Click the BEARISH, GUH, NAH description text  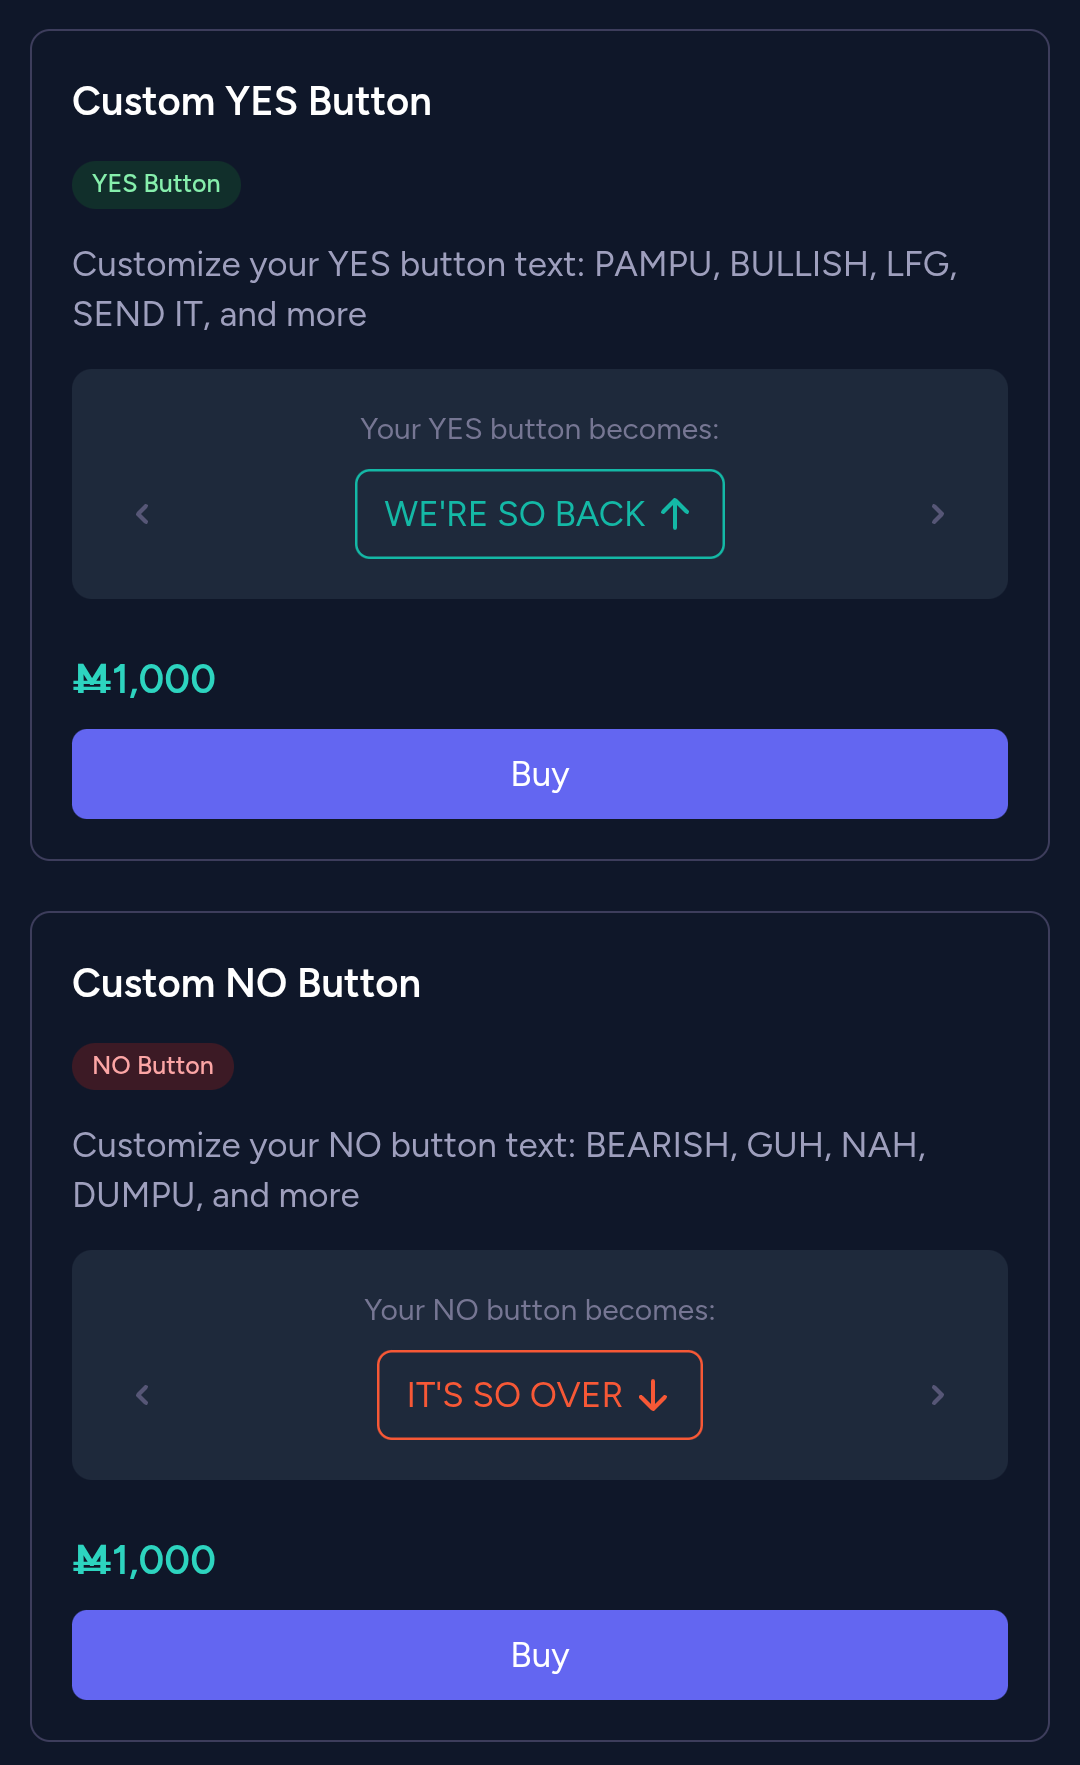tap(499, 1170)
